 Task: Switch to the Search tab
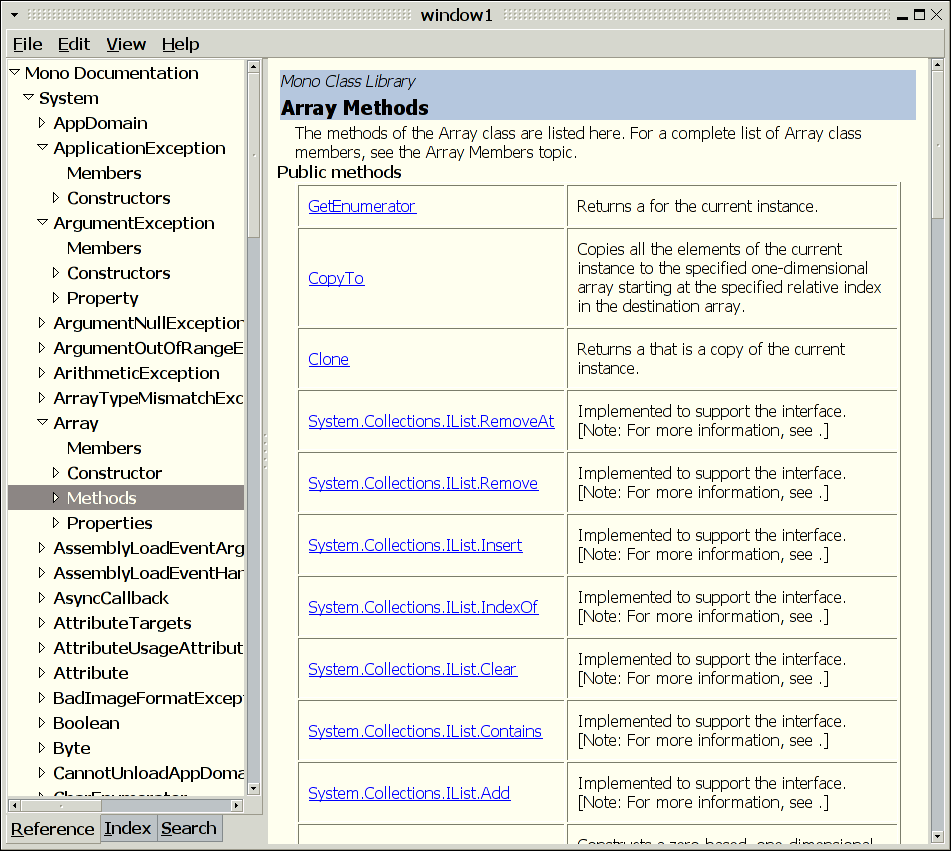tap(188, 828)
